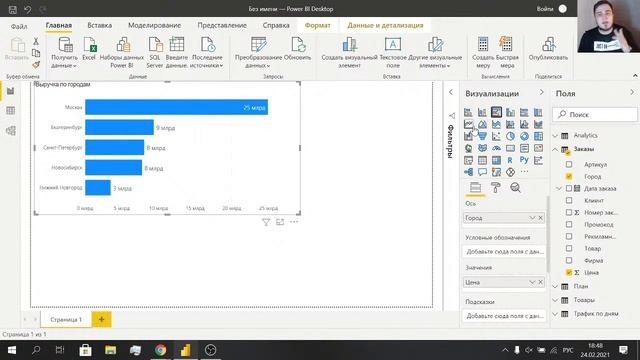Screen dimensions: 640x360
Task: Open dropdown arrow of Цена values field
Action: (532, 282)
